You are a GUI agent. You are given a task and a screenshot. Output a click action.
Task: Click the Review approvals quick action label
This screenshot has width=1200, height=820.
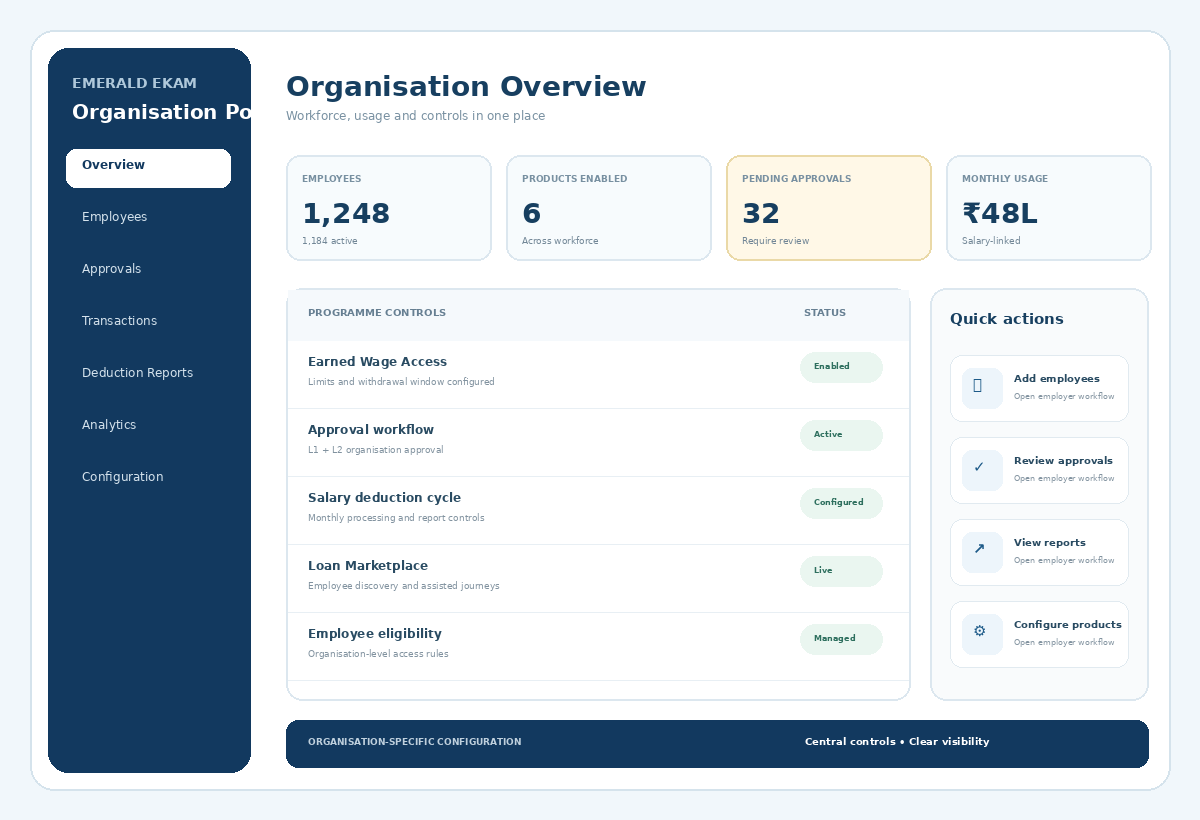point(1063,461)
